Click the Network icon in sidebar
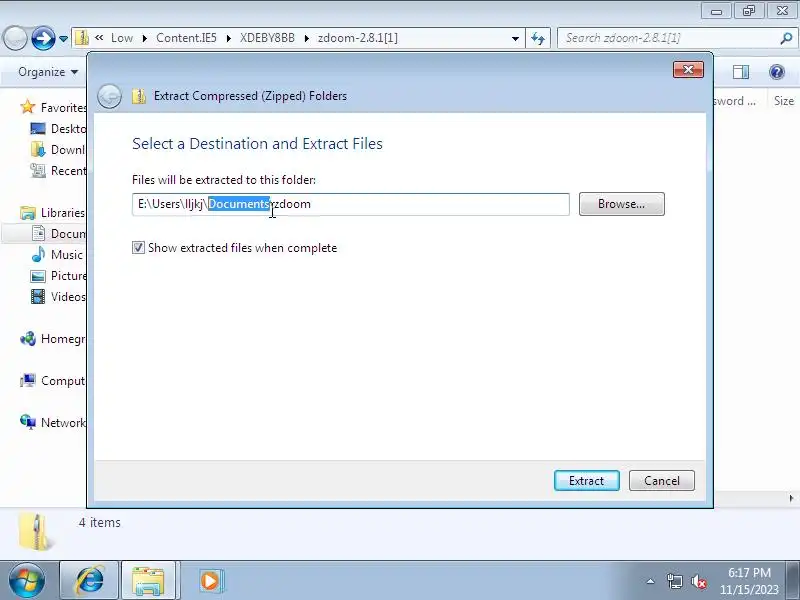The width and height of the screenshot is (800, 600). click(x=28, y=421)
